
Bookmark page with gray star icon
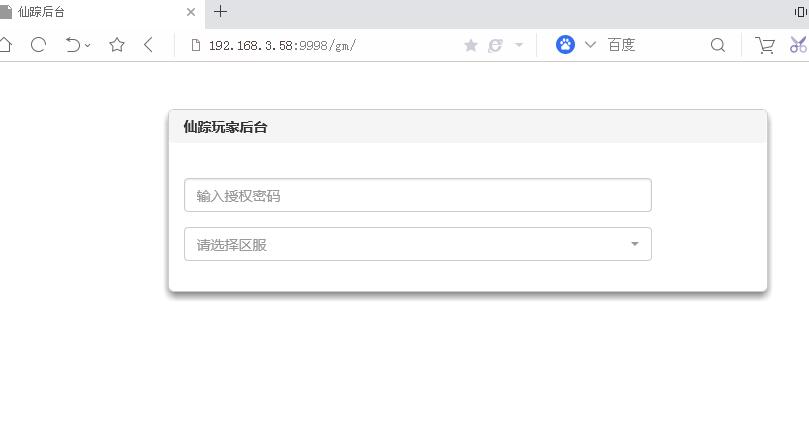471,45
